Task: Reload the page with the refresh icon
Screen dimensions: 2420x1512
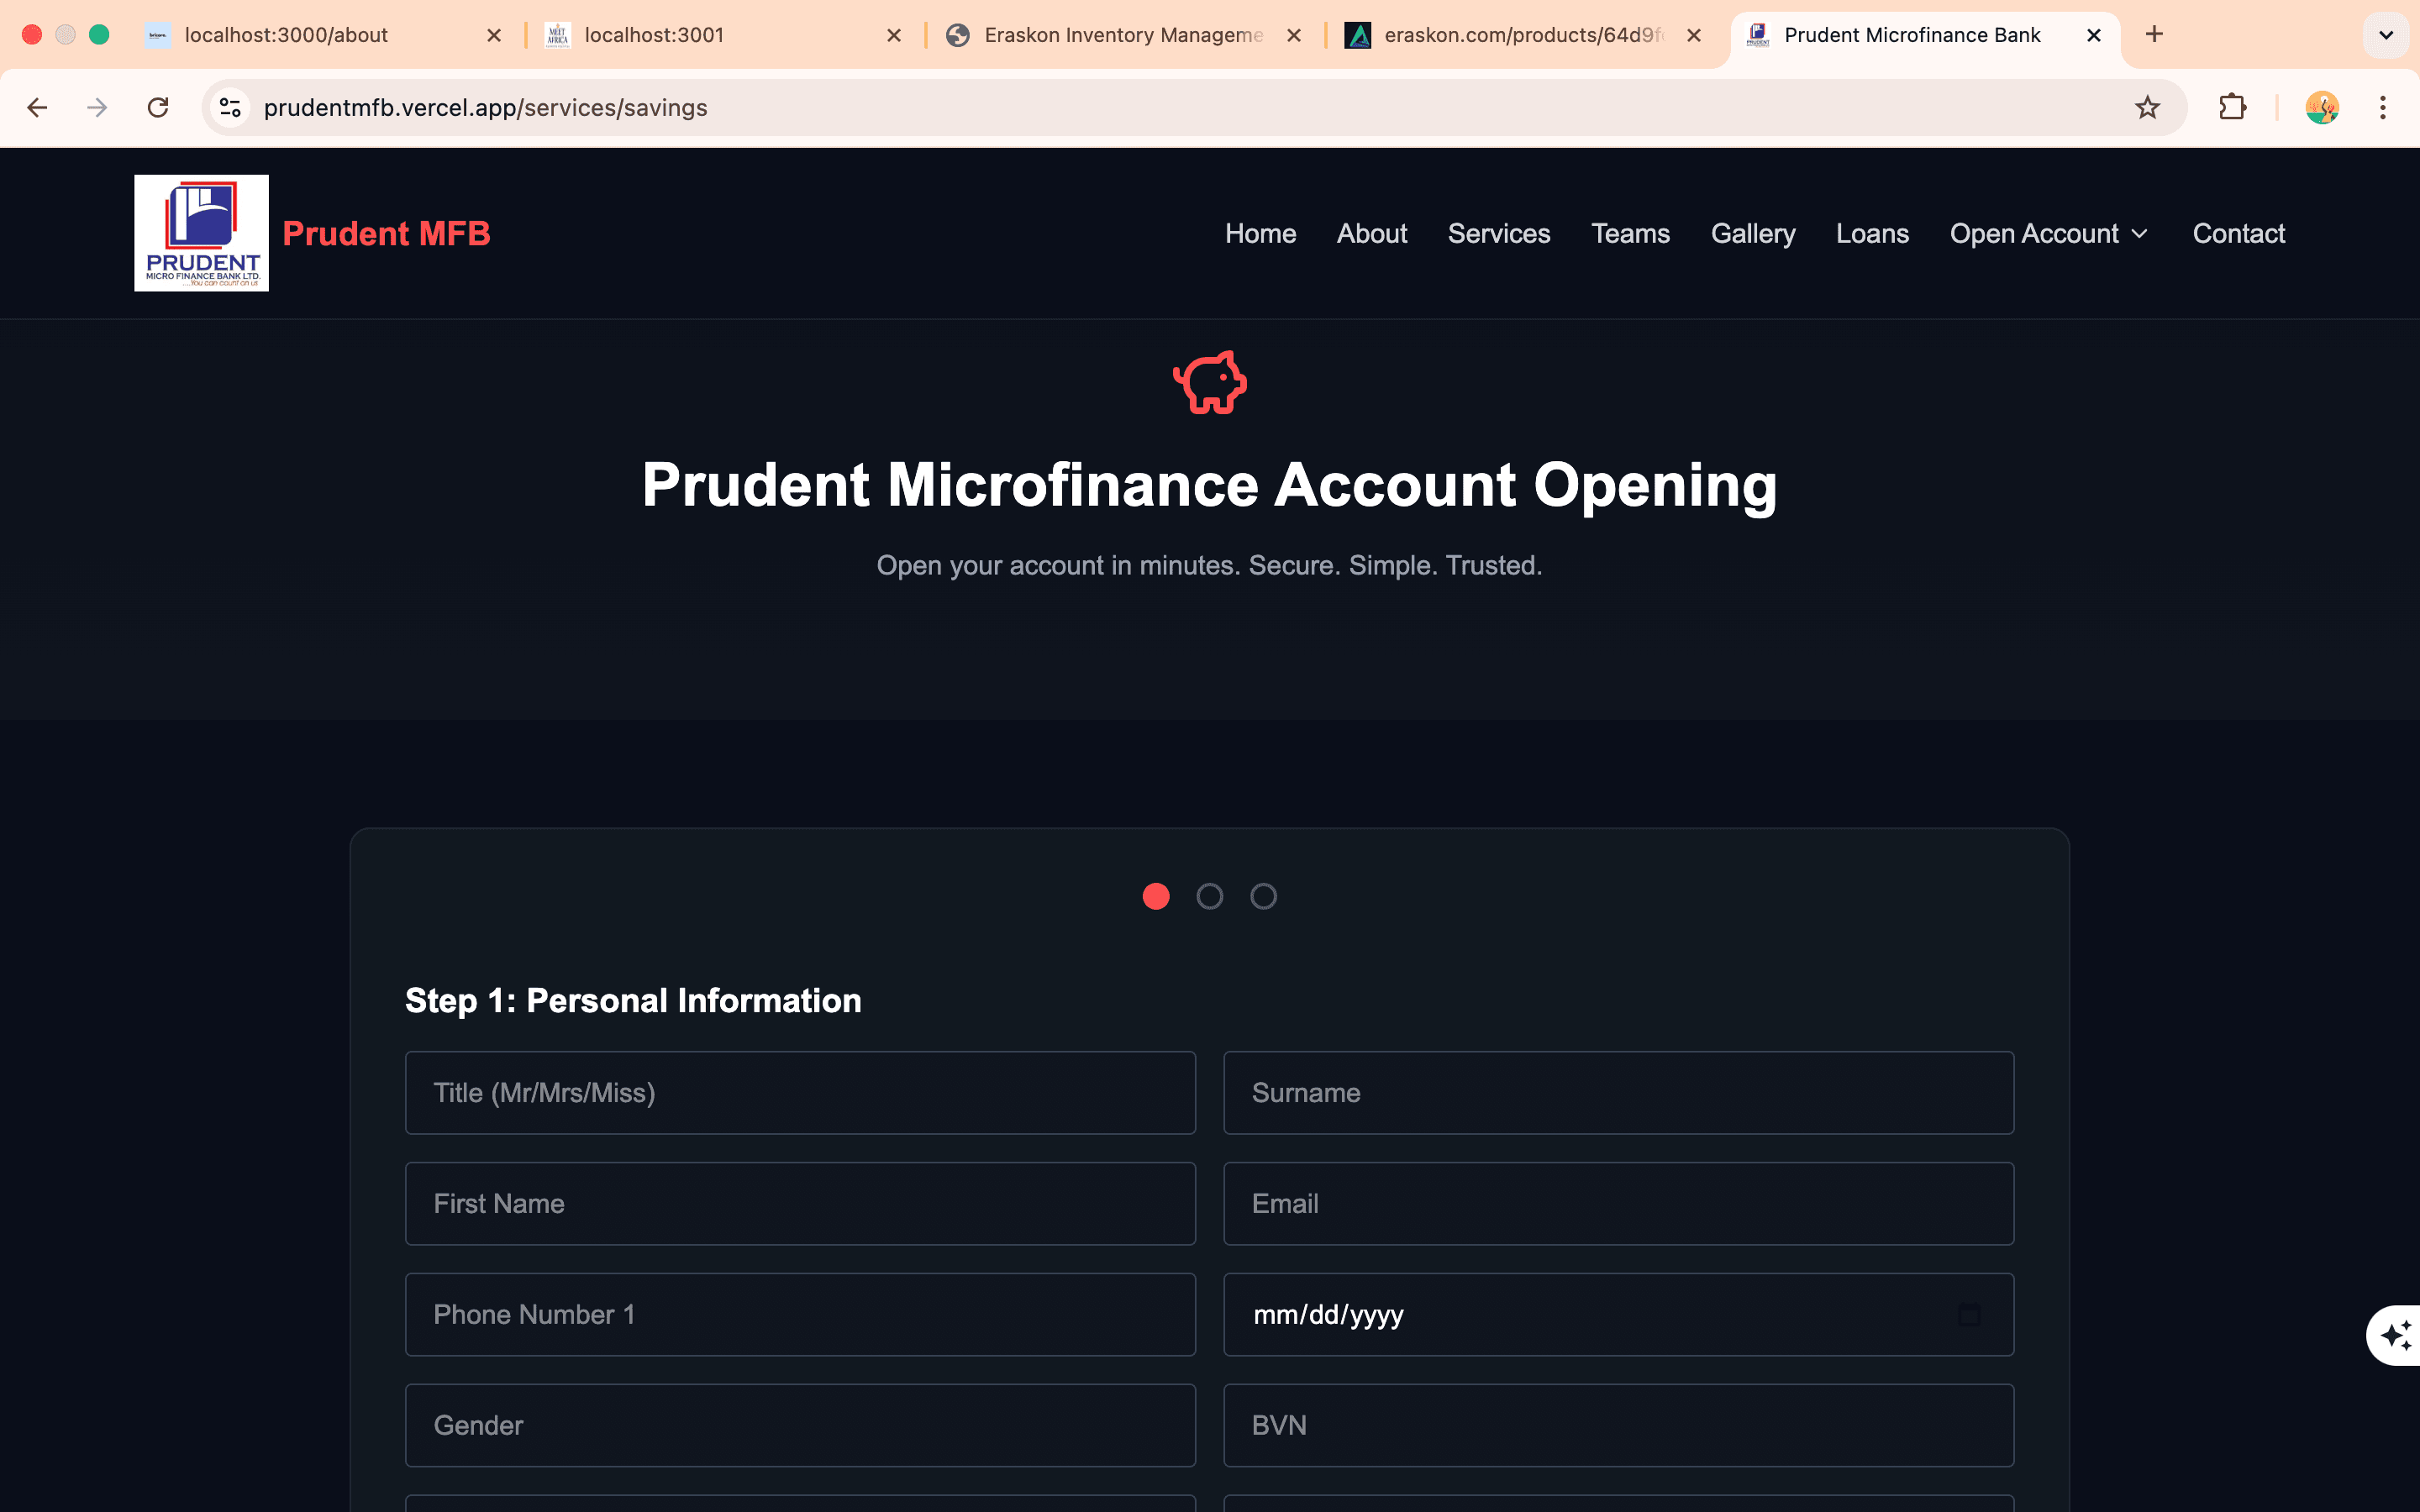Action: [x=158, y=108]
